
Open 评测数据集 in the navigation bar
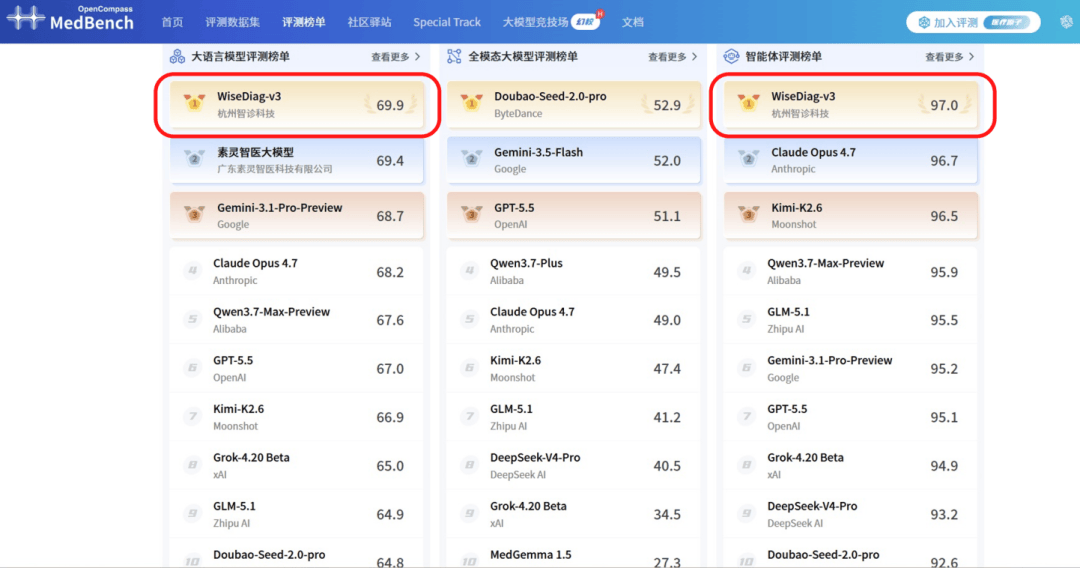click(233, 22)
